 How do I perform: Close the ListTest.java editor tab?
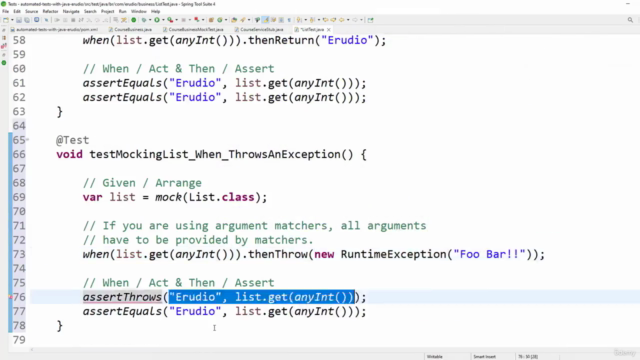pos(329,29)
